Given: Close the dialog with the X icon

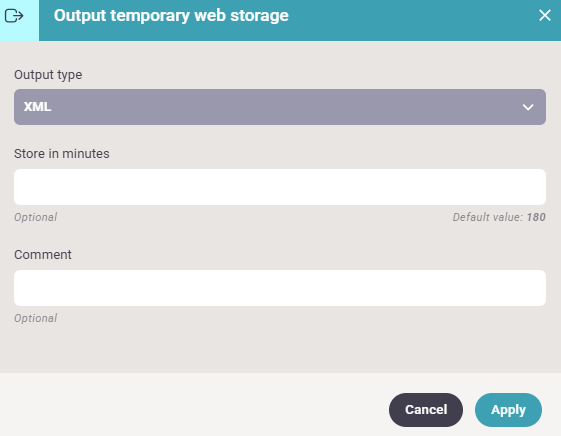Looking at the screenshot, I should click(x=545, y=15).
